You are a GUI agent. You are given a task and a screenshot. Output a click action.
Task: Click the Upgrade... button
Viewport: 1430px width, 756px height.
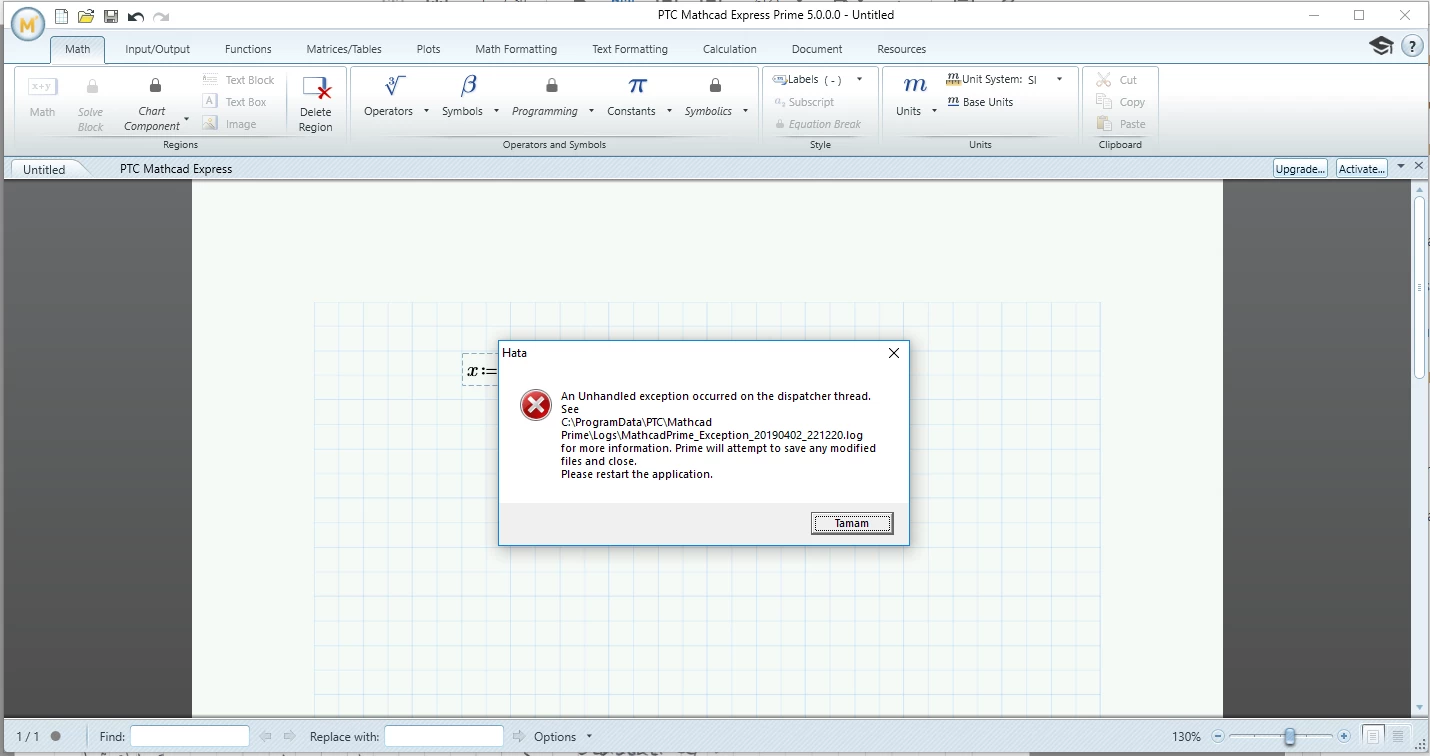click(x=1300, y=168)
